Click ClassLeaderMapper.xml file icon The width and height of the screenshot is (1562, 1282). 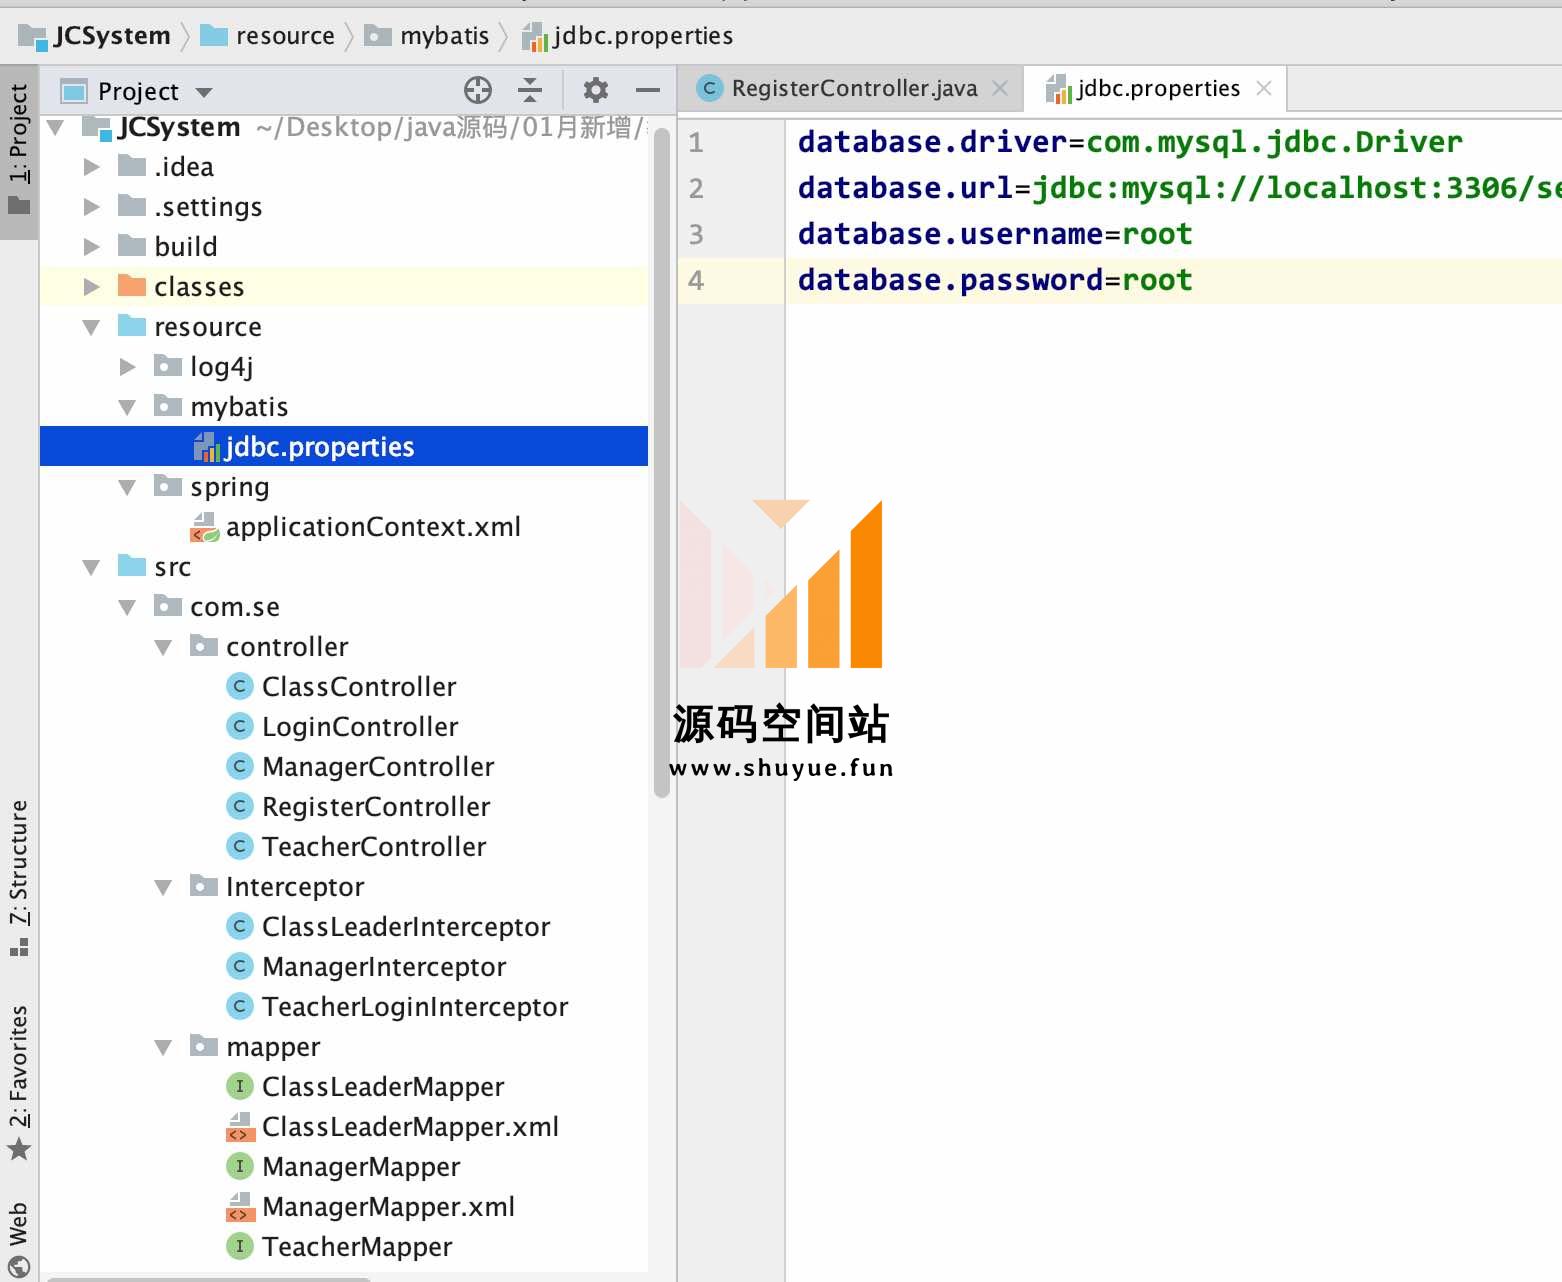click(x=239, y=1127)
